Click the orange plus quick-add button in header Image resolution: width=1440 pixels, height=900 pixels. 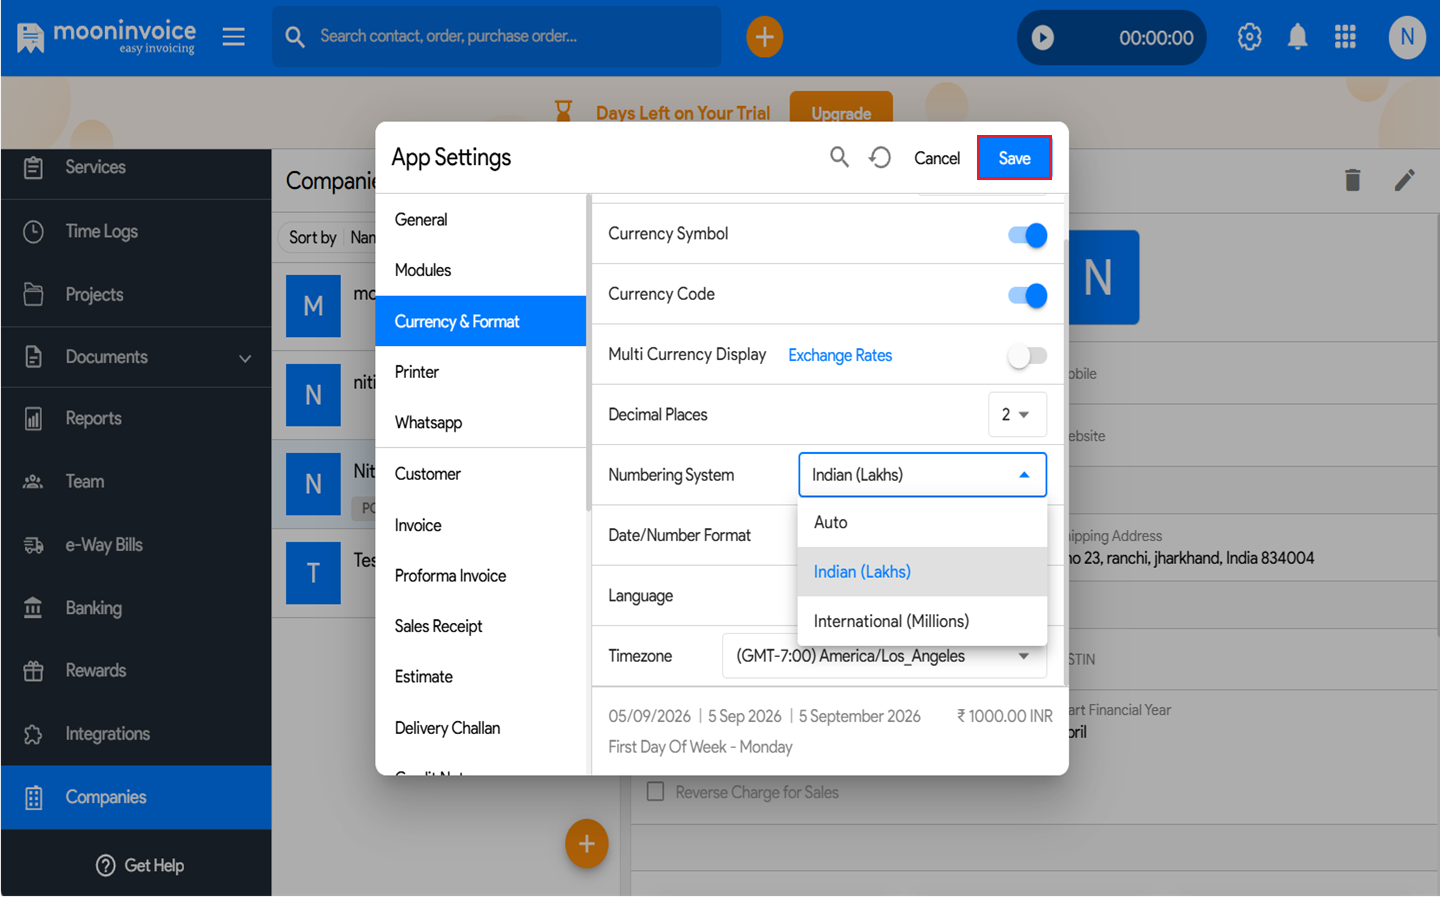tap(764, 37)
